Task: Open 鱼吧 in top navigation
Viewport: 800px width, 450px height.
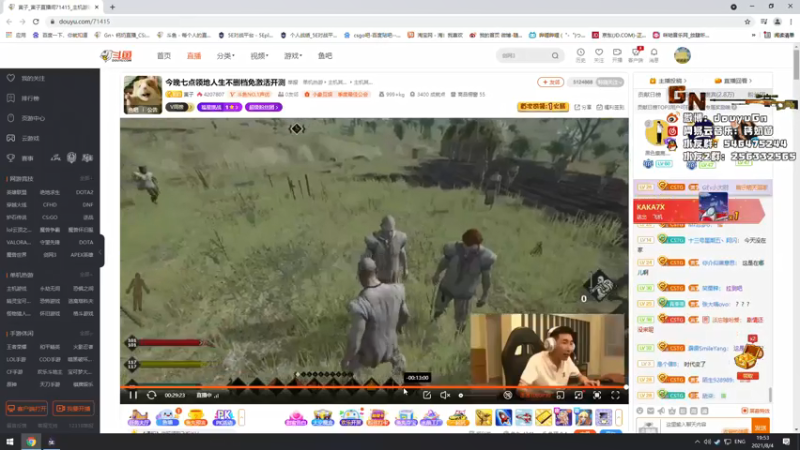Action: click(x=325, y=56)
